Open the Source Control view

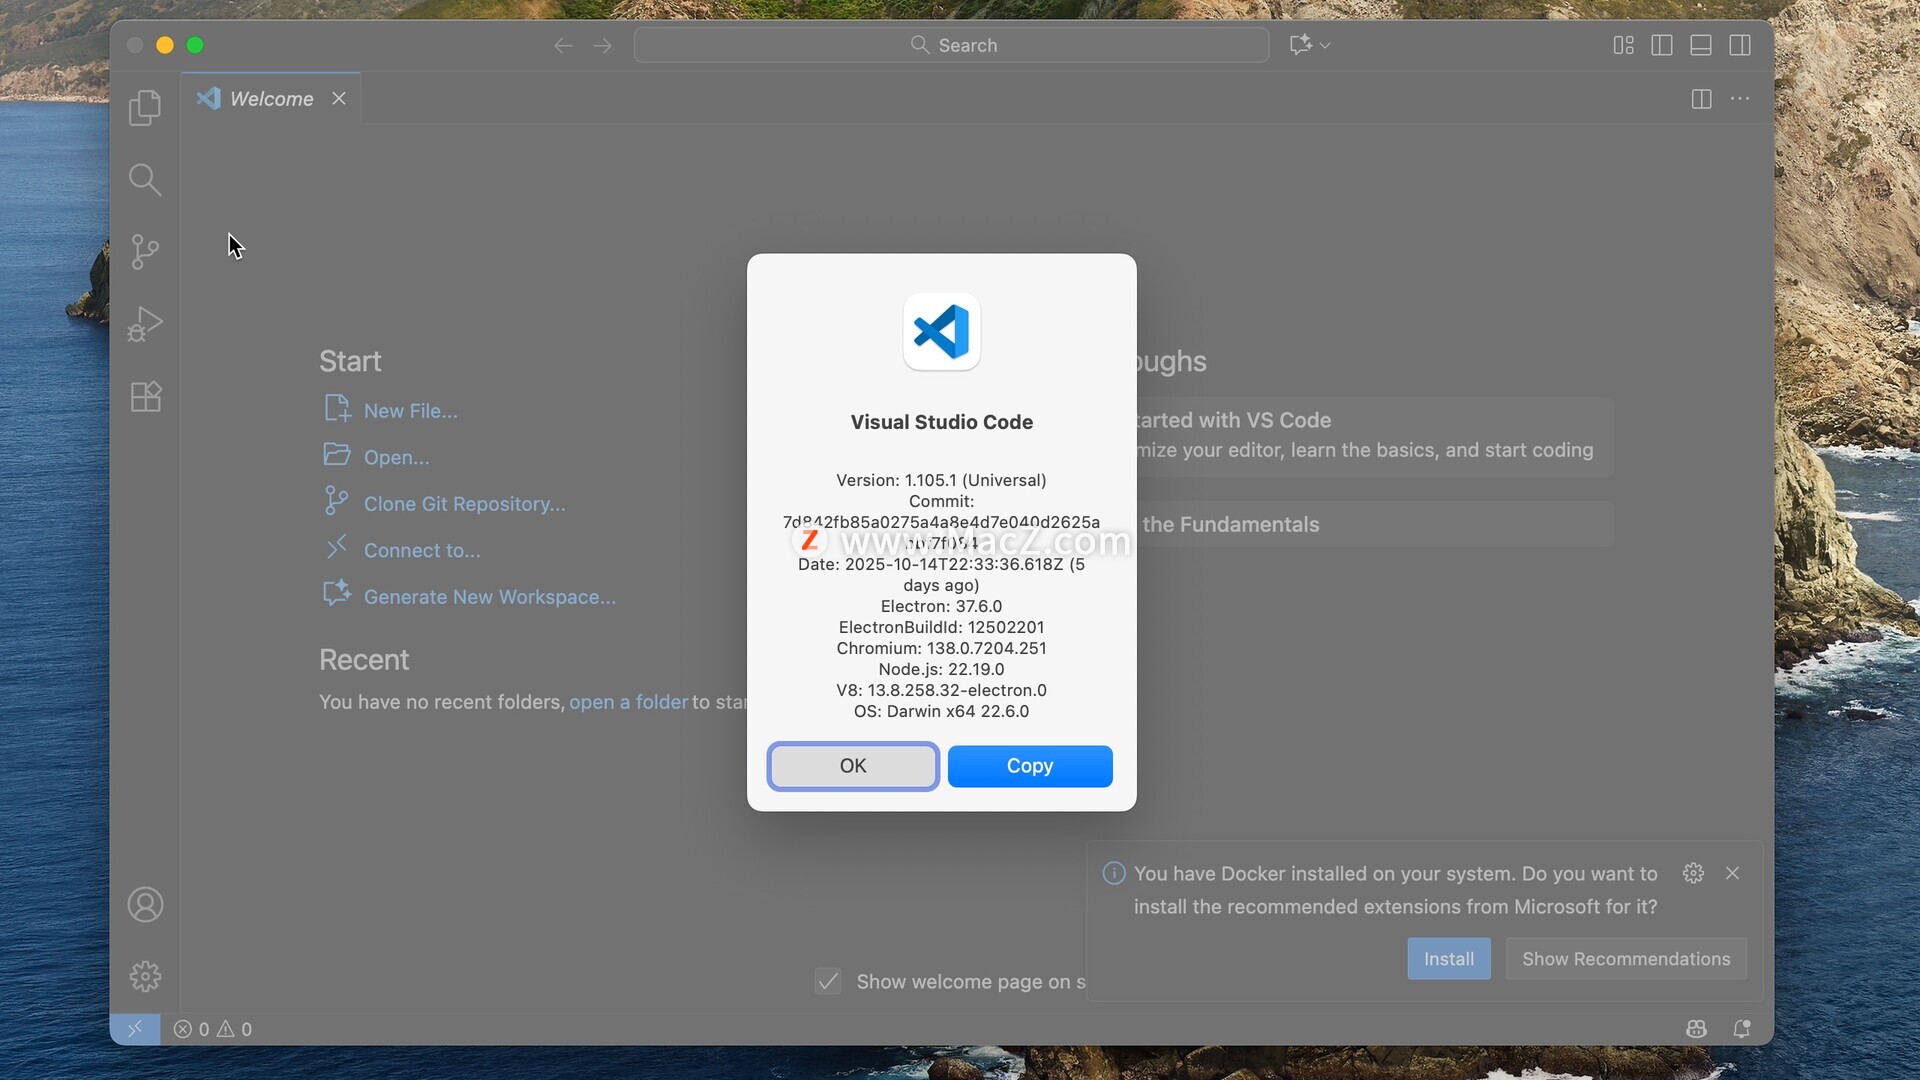click(x=145, y=252)
